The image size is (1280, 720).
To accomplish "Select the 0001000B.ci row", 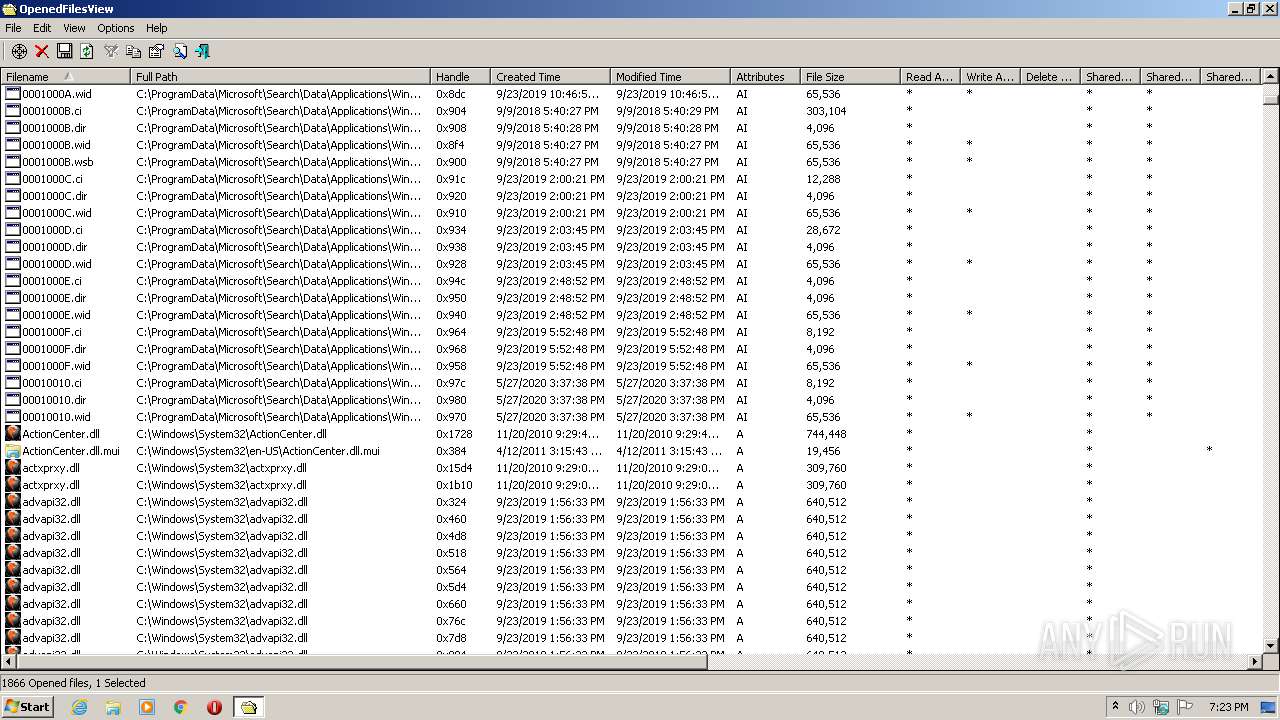I will click(630, 110).
